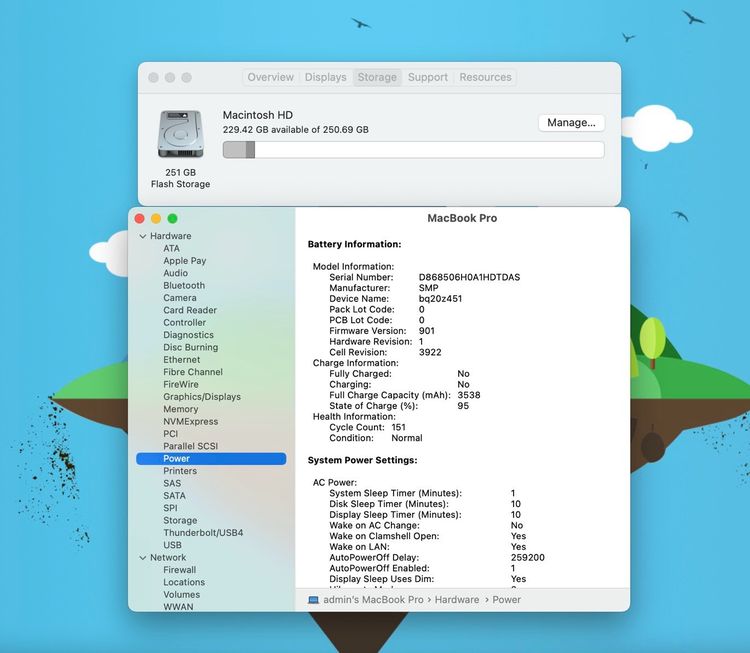Select ATA in the Hardware list
Image resolution: width=750 pixels, height=653 pixels.
172,248
